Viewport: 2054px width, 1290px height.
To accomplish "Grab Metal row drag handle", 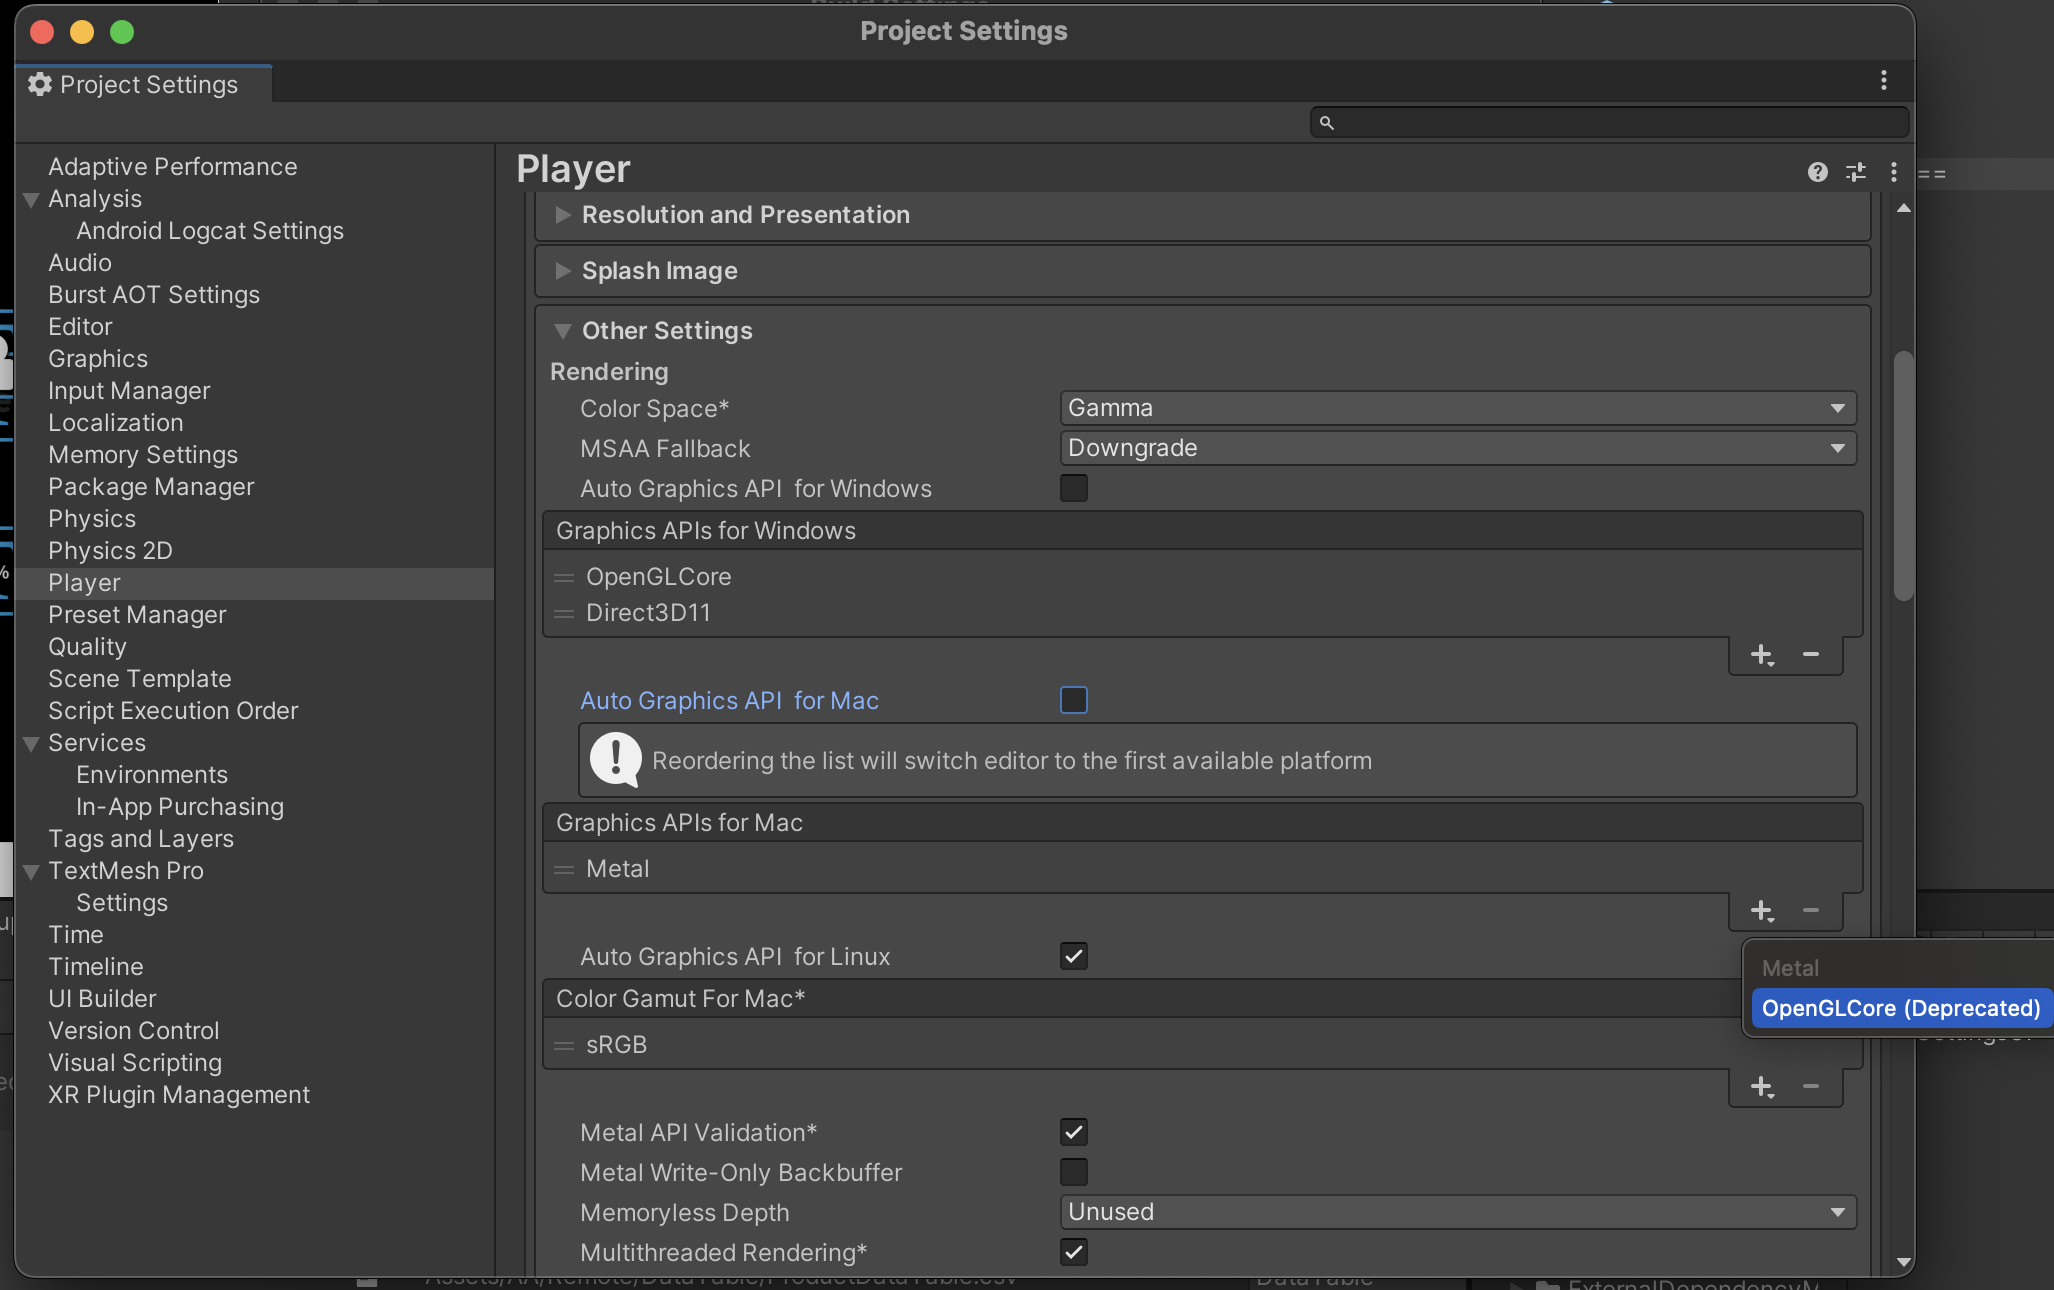I will point(564,870).
